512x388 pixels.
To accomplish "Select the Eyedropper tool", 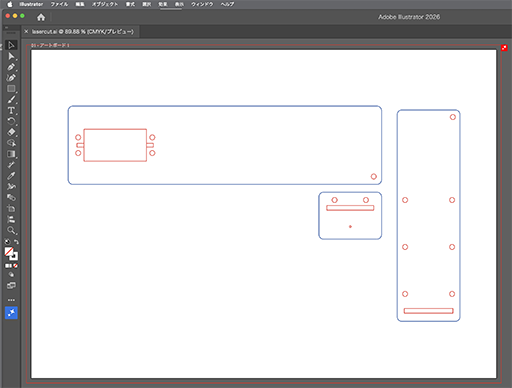I will 11,176.
